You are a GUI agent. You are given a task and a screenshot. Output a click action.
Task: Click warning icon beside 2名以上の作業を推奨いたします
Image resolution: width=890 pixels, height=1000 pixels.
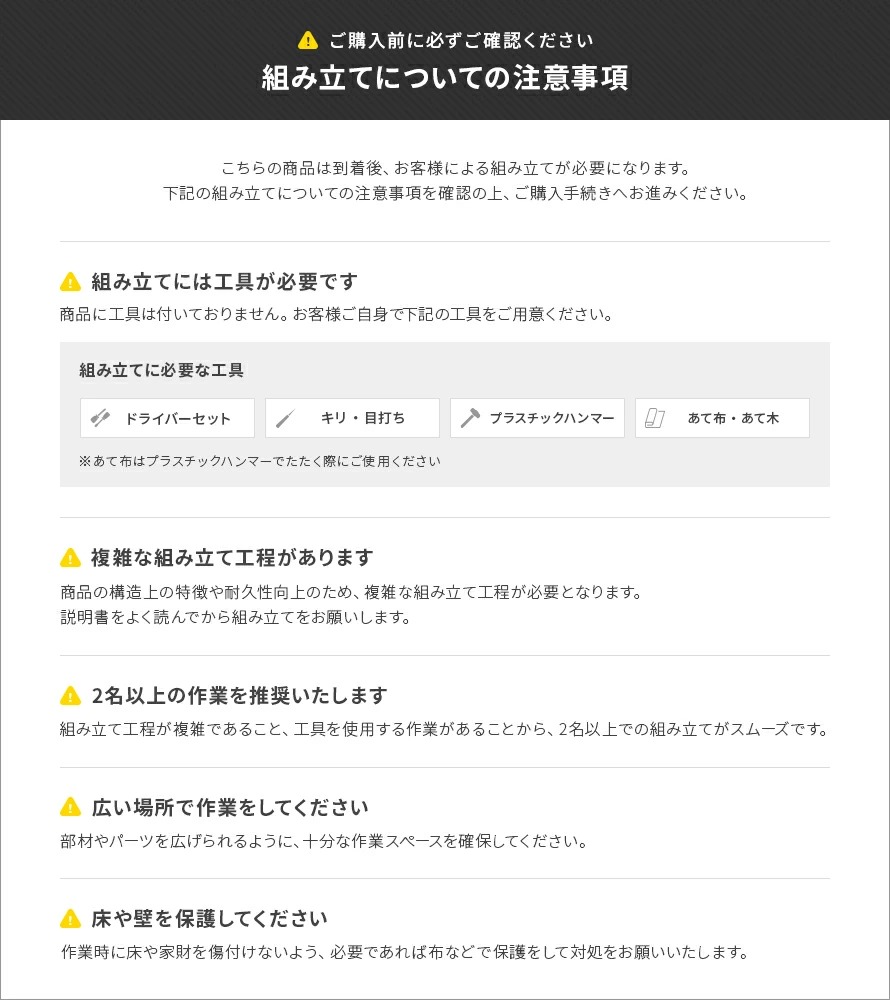pyautogui.click(x=70, y=696)
